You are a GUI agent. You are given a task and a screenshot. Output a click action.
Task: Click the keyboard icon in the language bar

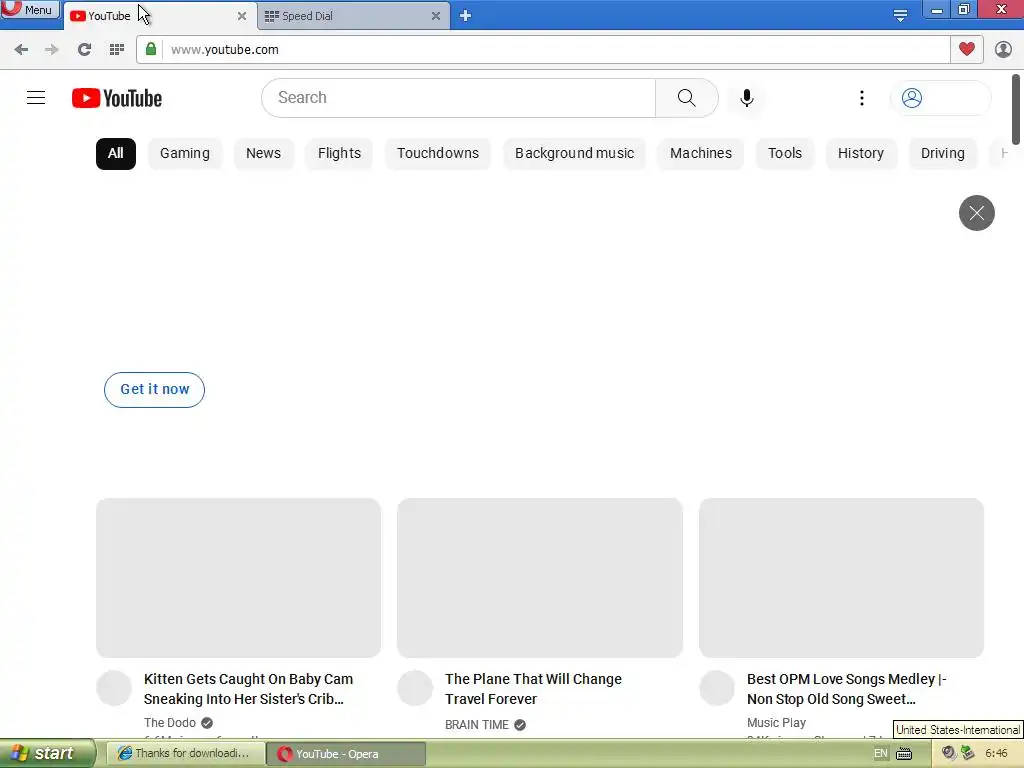pos(904,754)
